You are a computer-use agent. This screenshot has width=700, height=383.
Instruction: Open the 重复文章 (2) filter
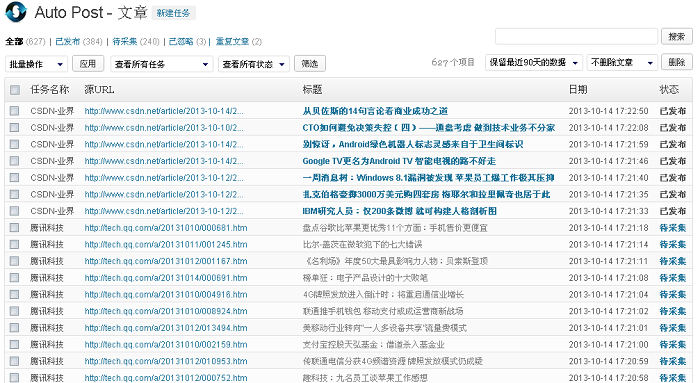pos(238,42)
